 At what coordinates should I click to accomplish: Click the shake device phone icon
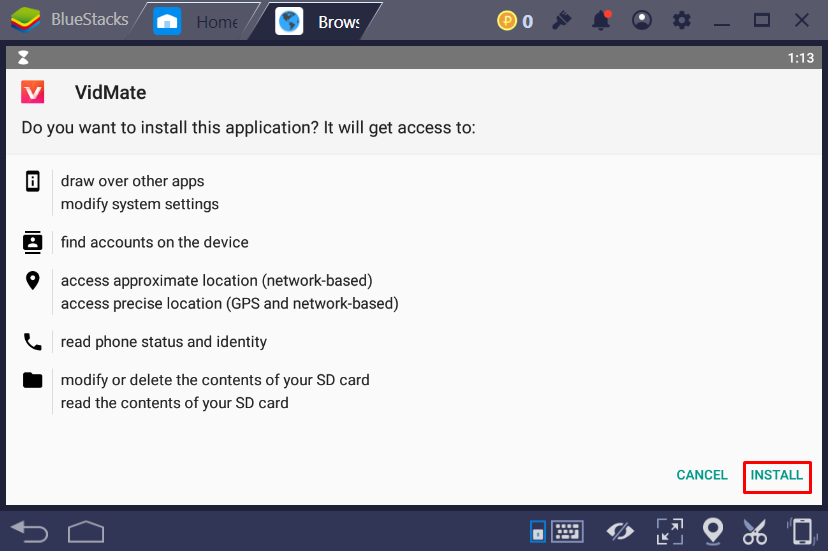pyautogui.click(x=800, y=530)
